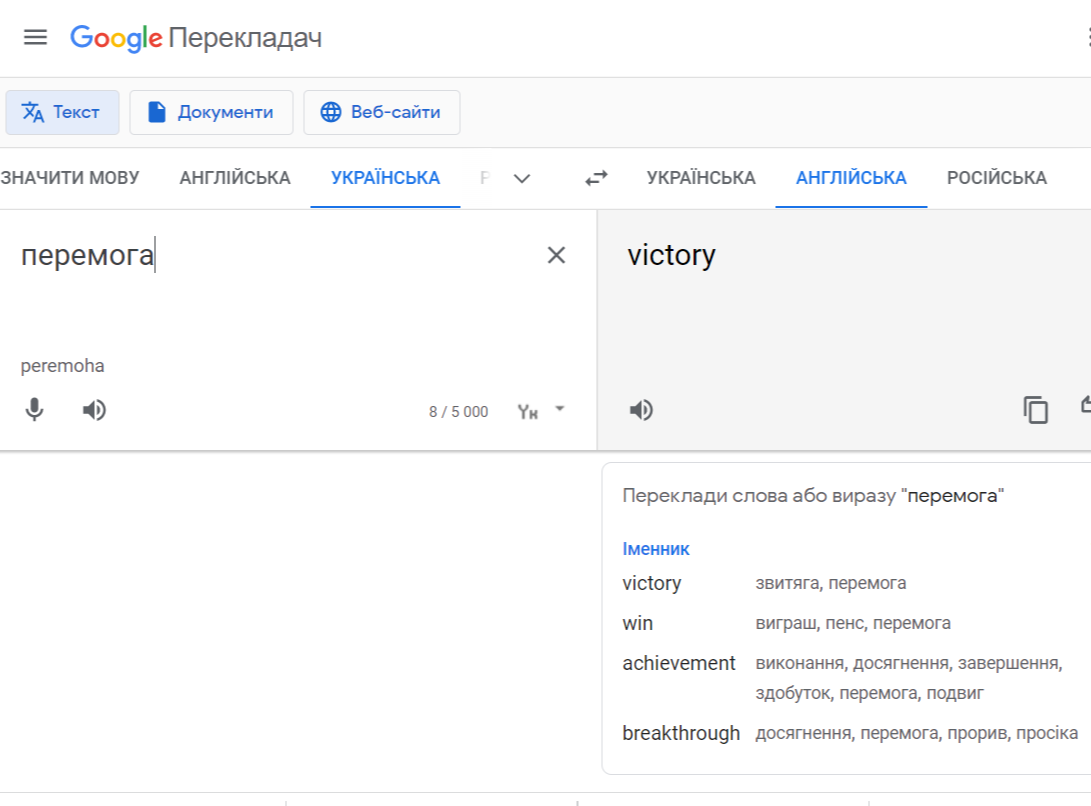Enable Значити мову language detection
This screenshot has width=1091, height=806.
(70, 177)
